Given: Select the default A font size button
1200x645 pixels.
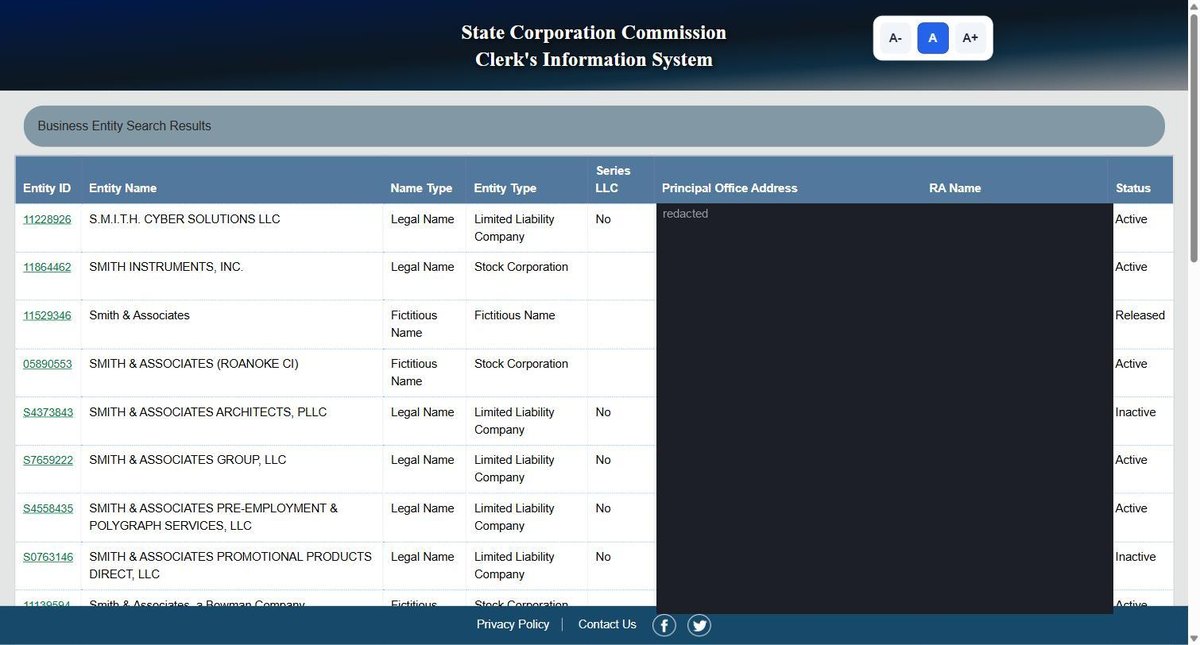Looking at the screenshot, I should [x=933, y=38].
